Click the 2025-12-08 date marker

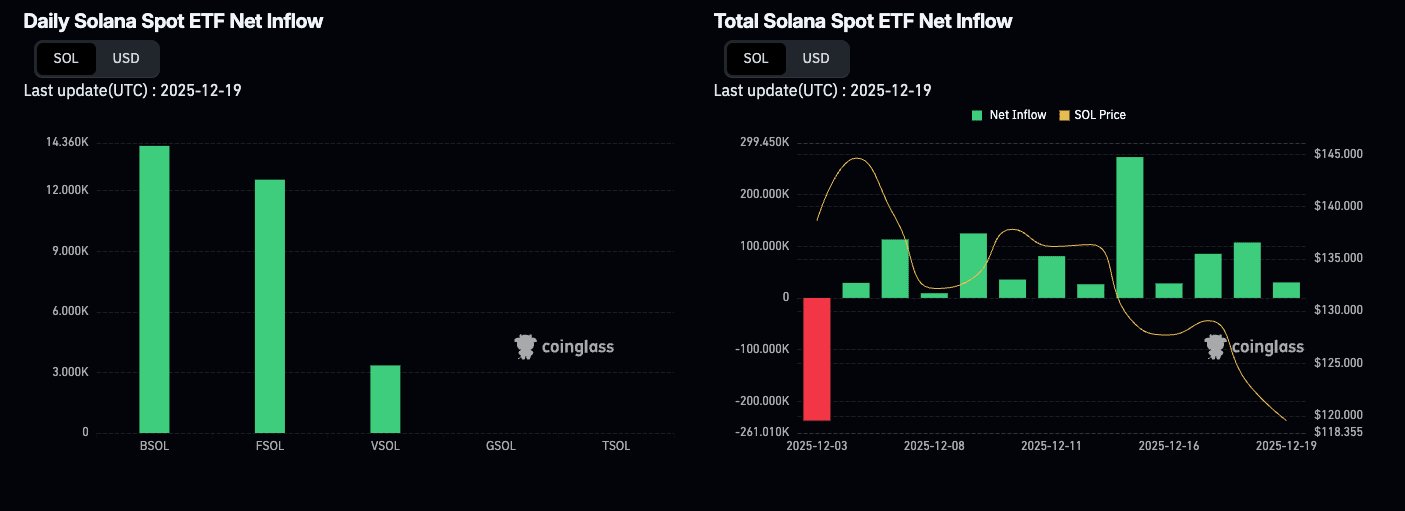tap(934, 446)
